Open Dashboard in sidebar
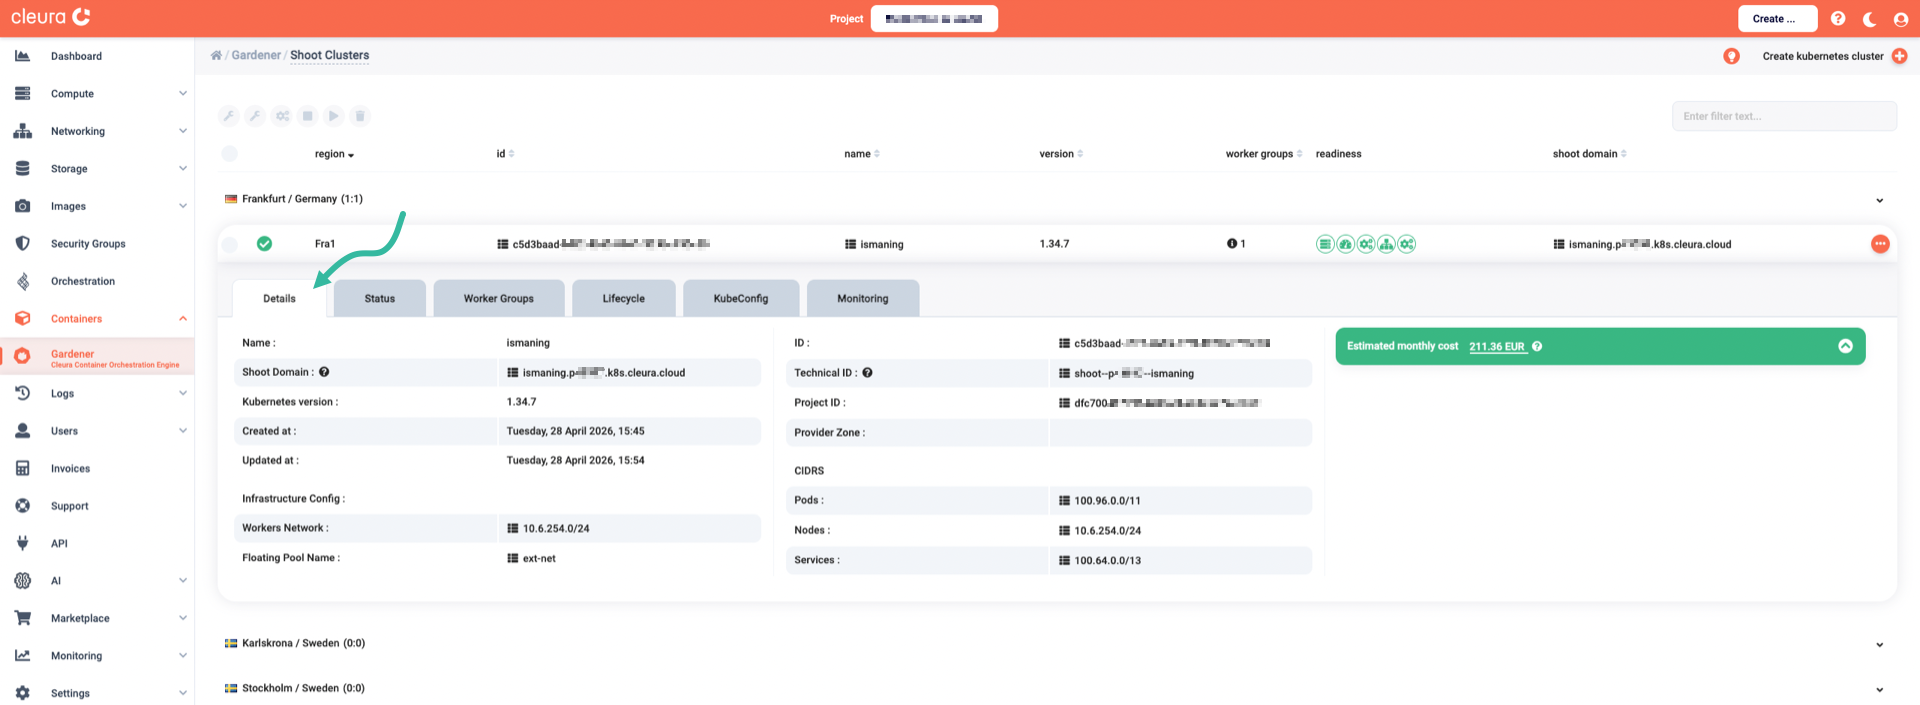Image resolution: width=1920 pixels, height=705 pixels. pos(97,56)
